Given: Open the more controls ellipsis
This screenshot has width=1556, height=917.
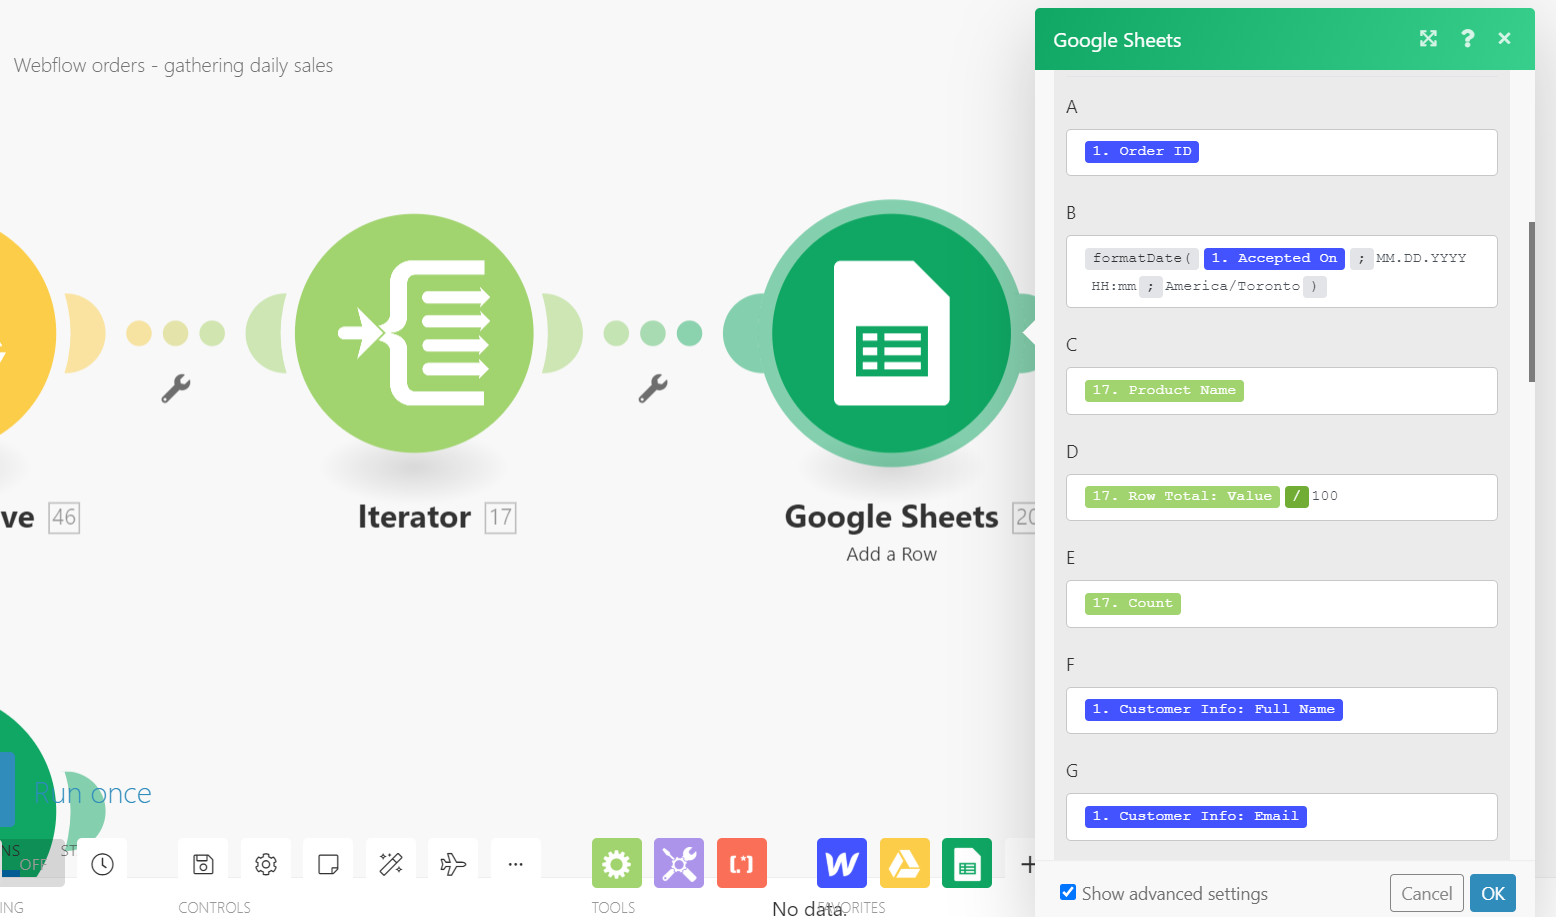Looking at the screenshot, I should [x=516, y=864].
